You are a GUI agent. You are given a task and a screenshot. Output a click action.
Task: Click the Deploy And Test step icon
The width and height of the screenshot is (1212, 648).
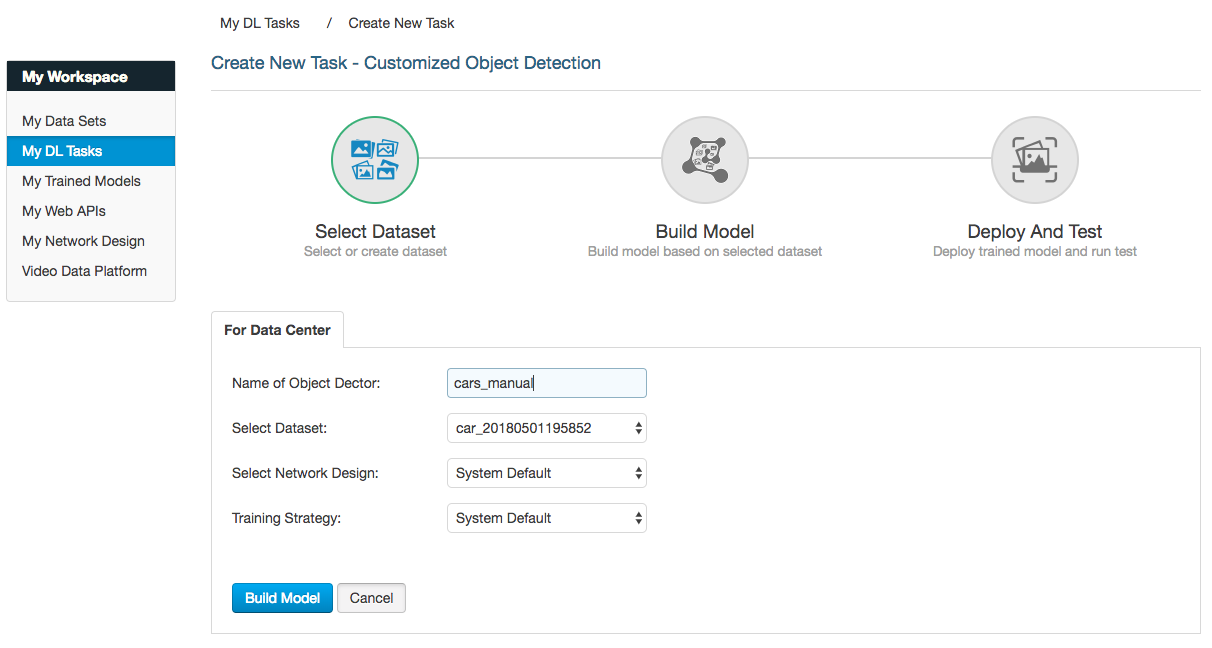click(x=1035, y=159)
